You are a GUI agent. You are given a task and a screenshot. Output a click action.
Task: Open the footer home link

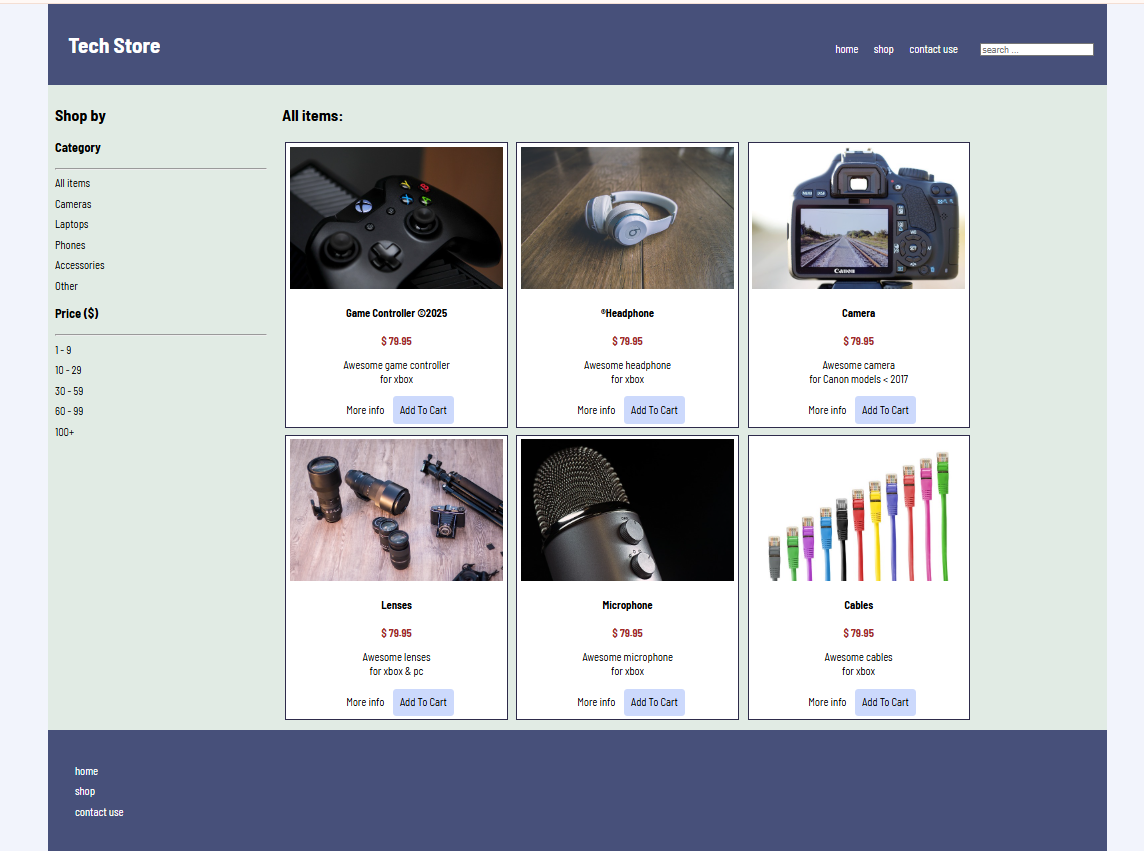(86, 771)
